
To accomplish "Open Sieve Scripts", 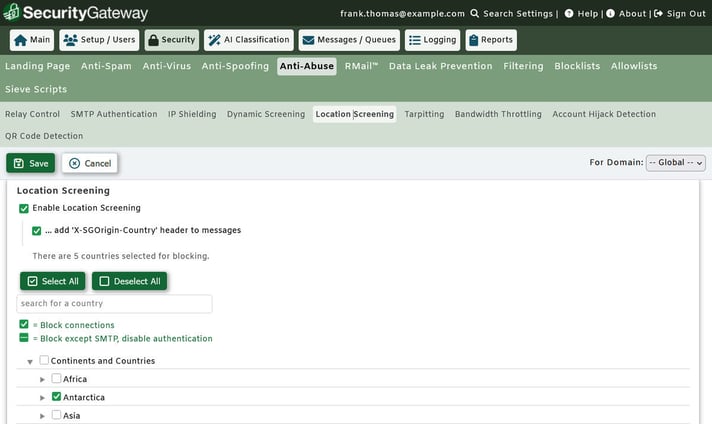I will tap(36, 89).
